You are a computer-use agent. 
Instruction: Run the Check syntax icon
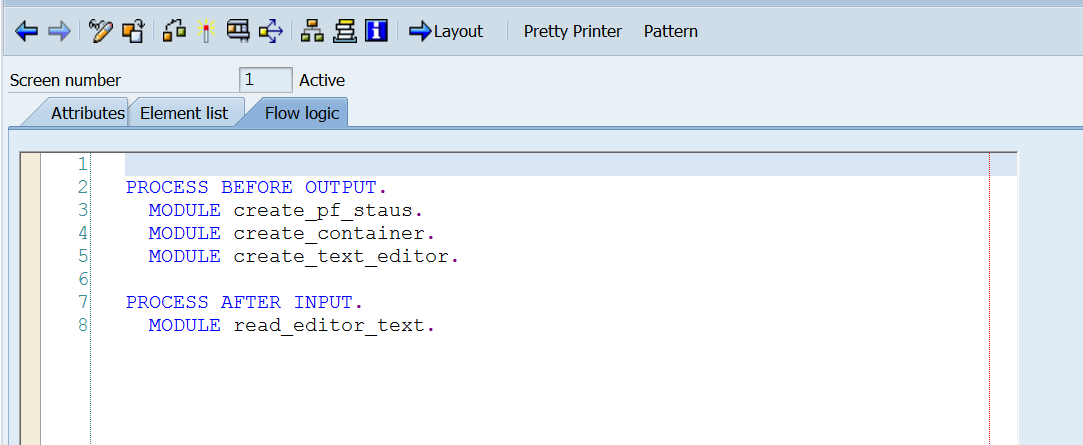[174, 32]
